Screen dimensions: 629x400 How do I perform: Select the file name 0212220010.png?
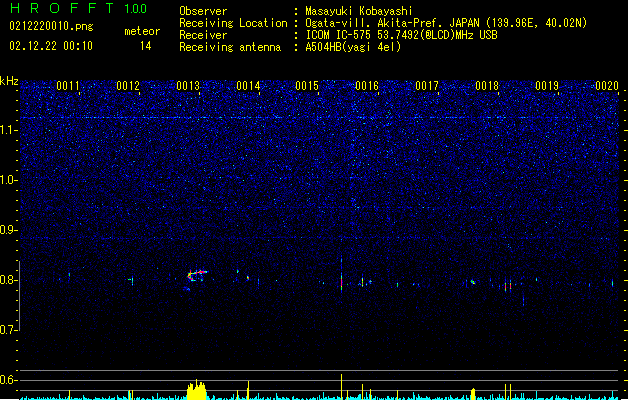click(51, 26)
